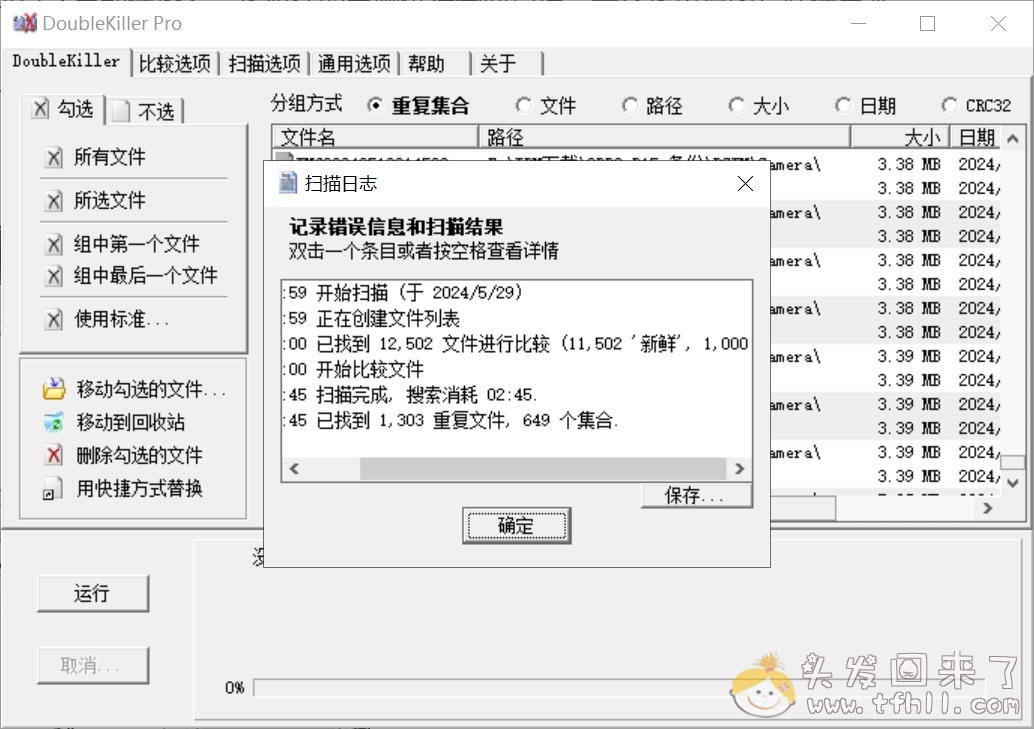The width and height of the screenshot is (1034, 729).
Task: Open the 关于 tab
Action: point(508,64)
